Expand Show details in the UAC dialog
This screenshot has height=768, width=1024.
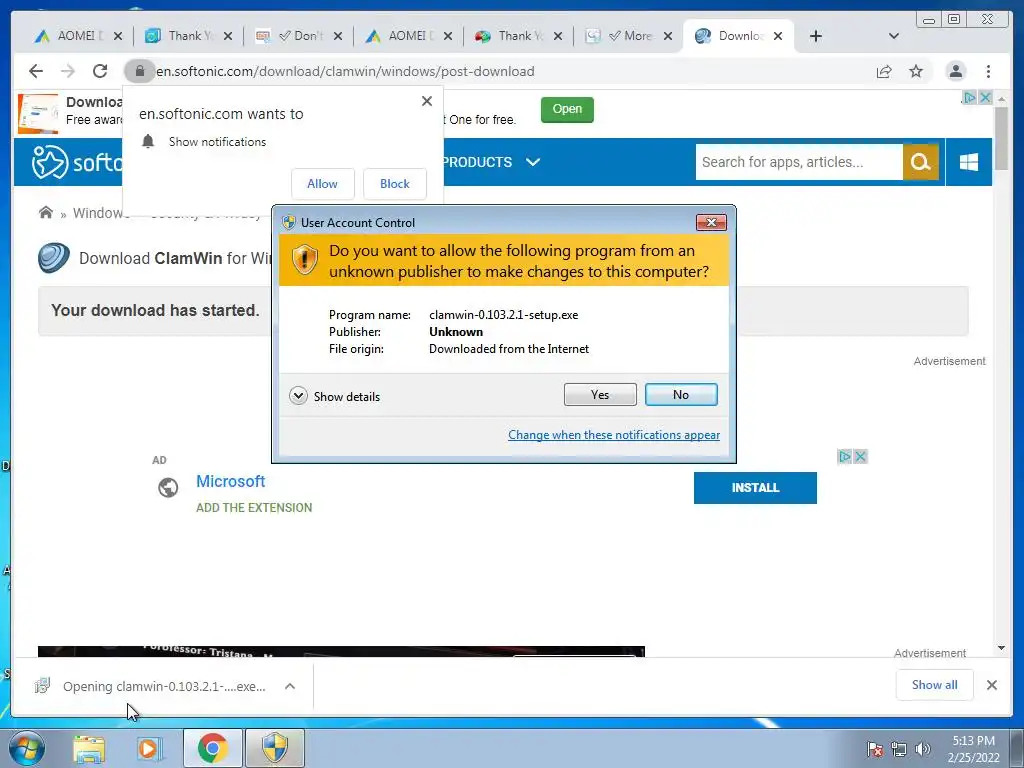334,396
